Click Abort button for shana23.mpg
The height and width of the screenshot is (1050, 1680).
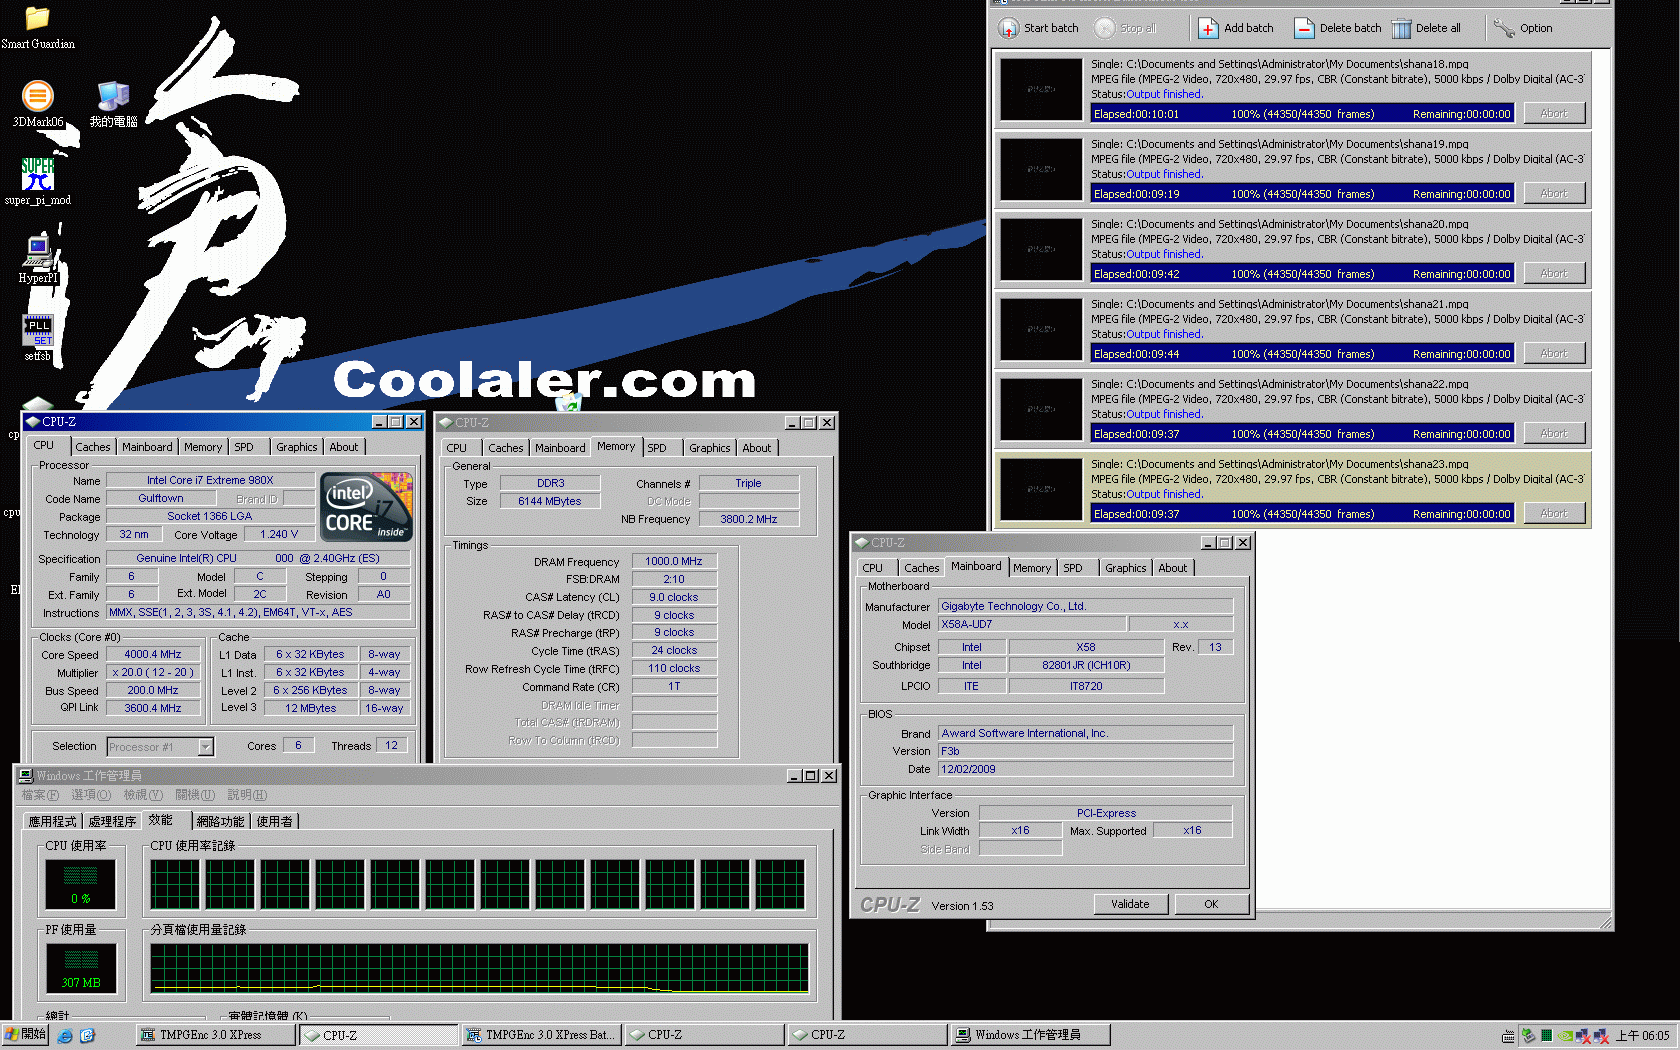pyautogui.click(x=1554, y=513)
